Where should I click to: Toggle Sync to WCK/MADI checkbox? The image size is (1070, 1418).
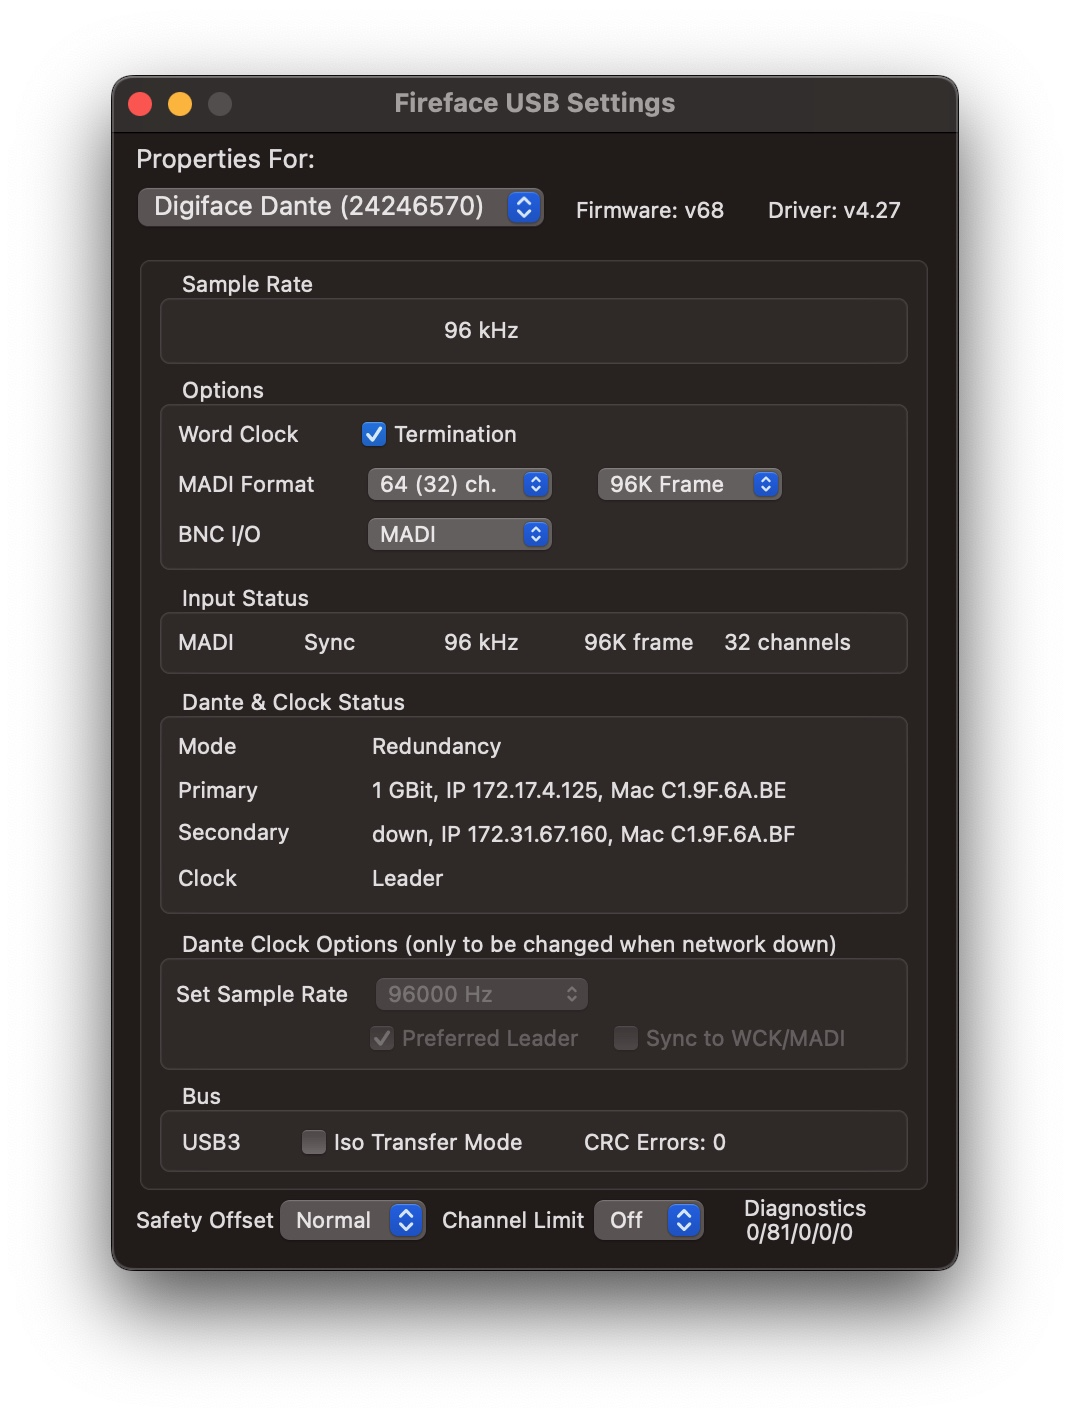pos(626,1038)
